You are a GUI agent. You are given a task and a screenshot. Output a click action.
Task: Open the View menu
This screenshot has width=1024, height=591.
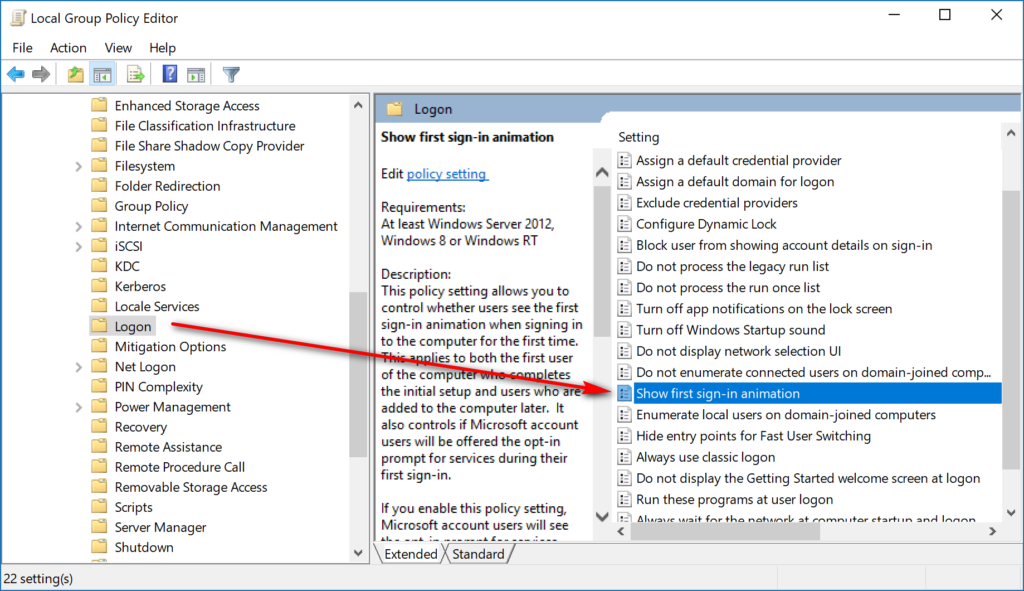point(118,47)
